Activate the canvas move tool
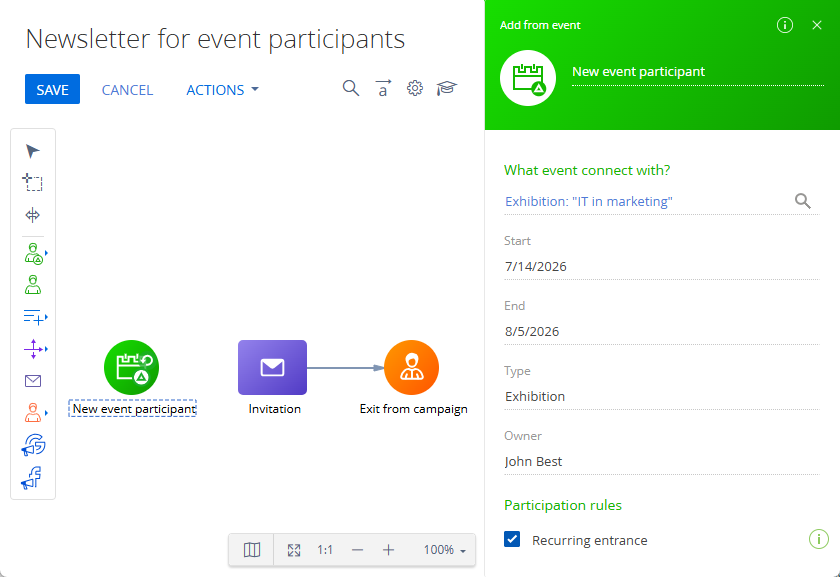This screenshot has height=577, width=840. (x=33, y=215)
